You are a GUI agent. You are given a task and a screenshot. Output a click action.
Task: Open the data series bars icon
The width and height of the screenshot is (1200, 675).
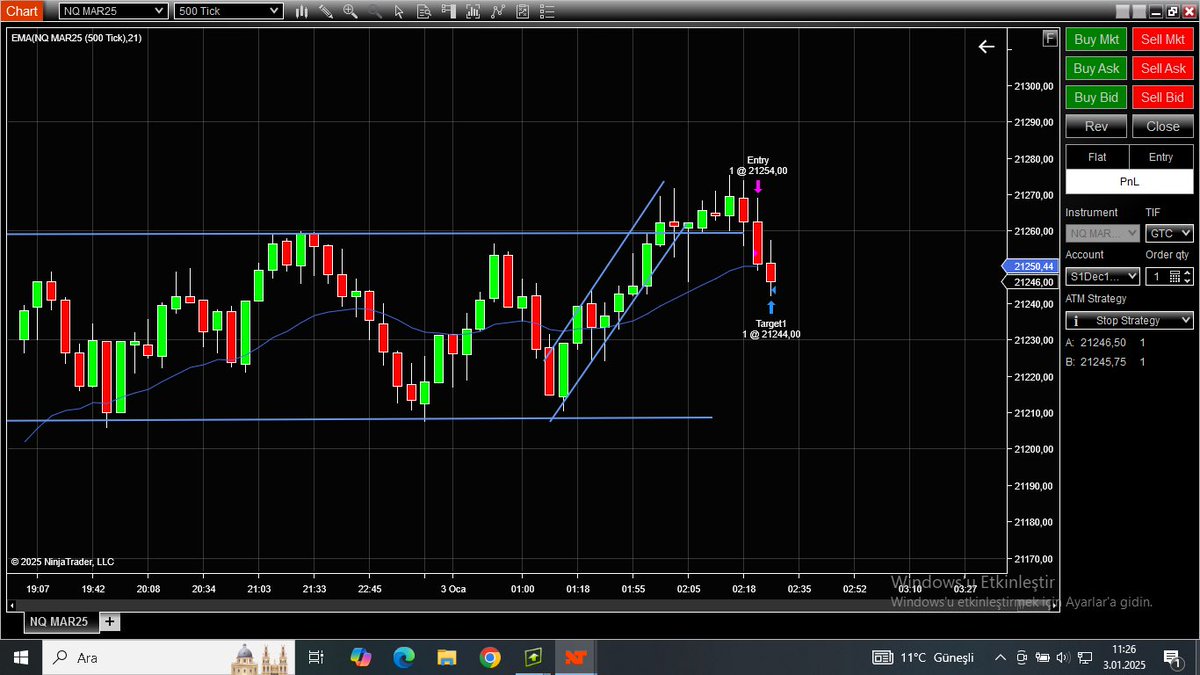(x=473, y=12)
